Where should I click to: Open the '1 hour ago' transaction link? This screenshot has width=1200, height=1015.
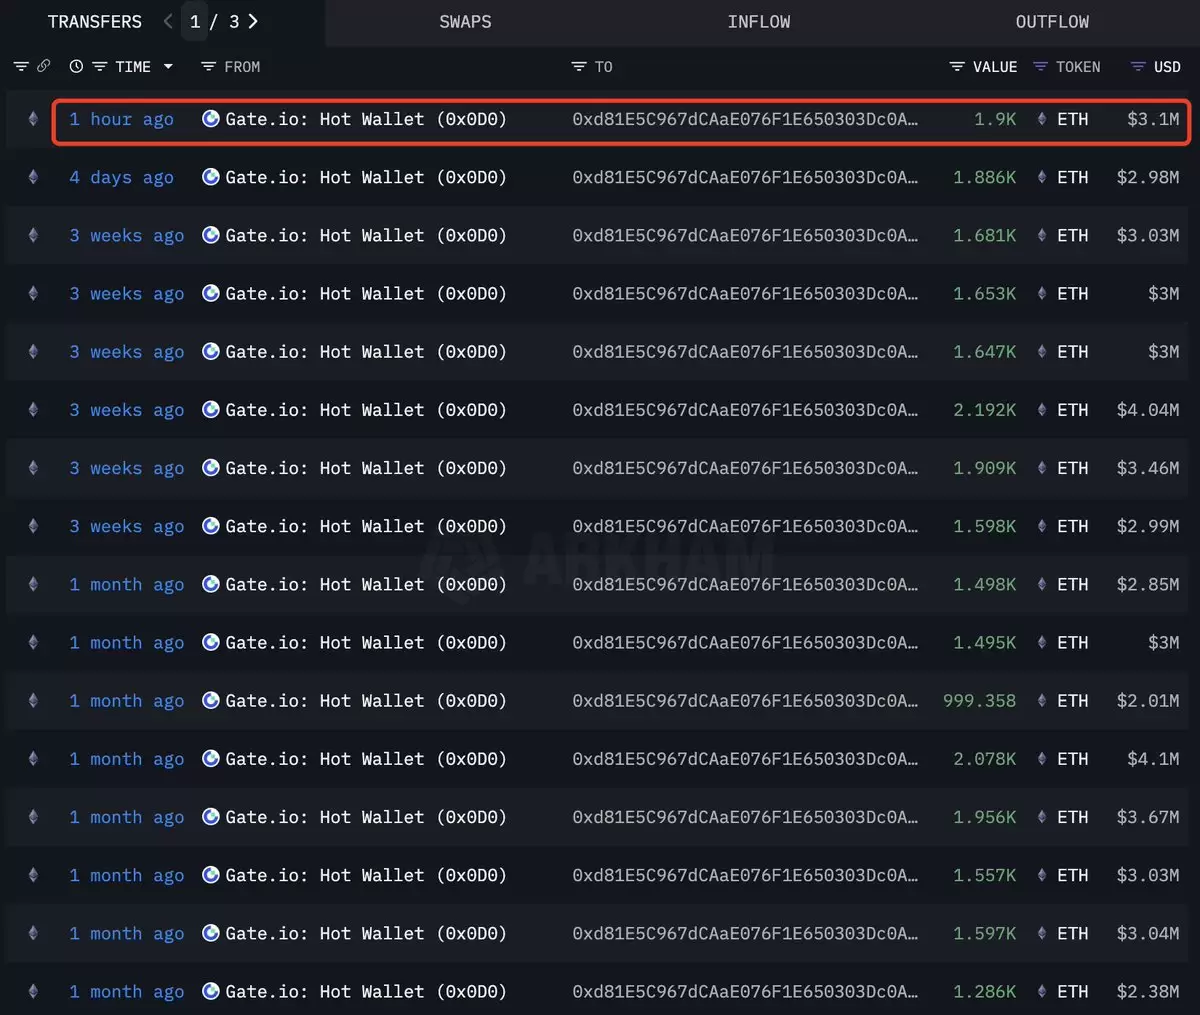[x=121, y=119]
